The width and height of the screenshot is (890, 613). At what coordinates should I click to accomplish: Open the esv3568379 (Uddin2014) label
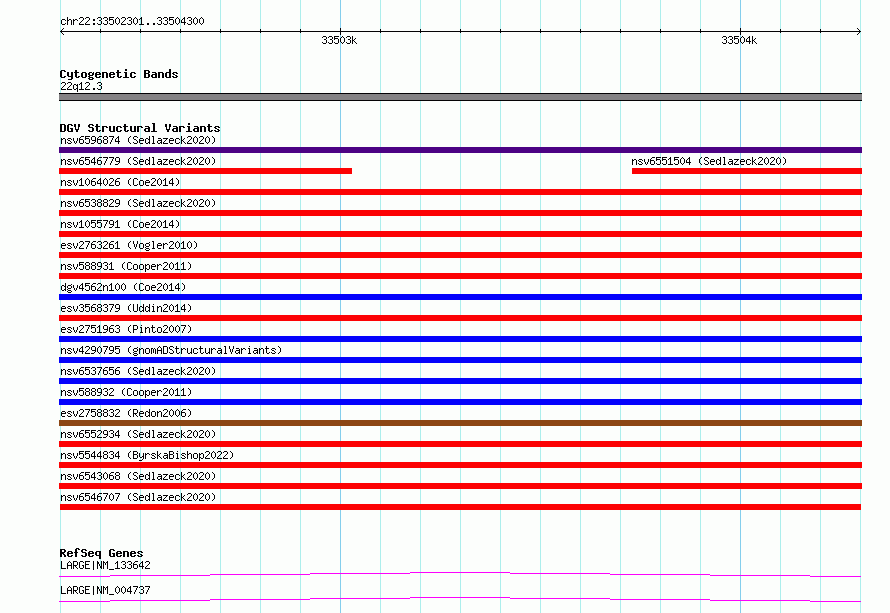click(126, 308)
